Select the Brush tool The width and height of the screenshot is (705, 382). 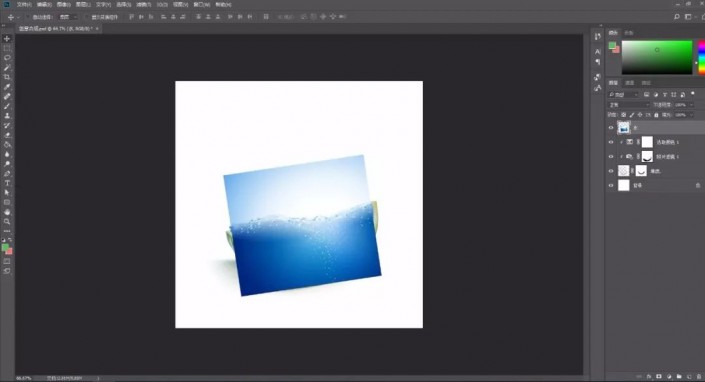[7, 106]
